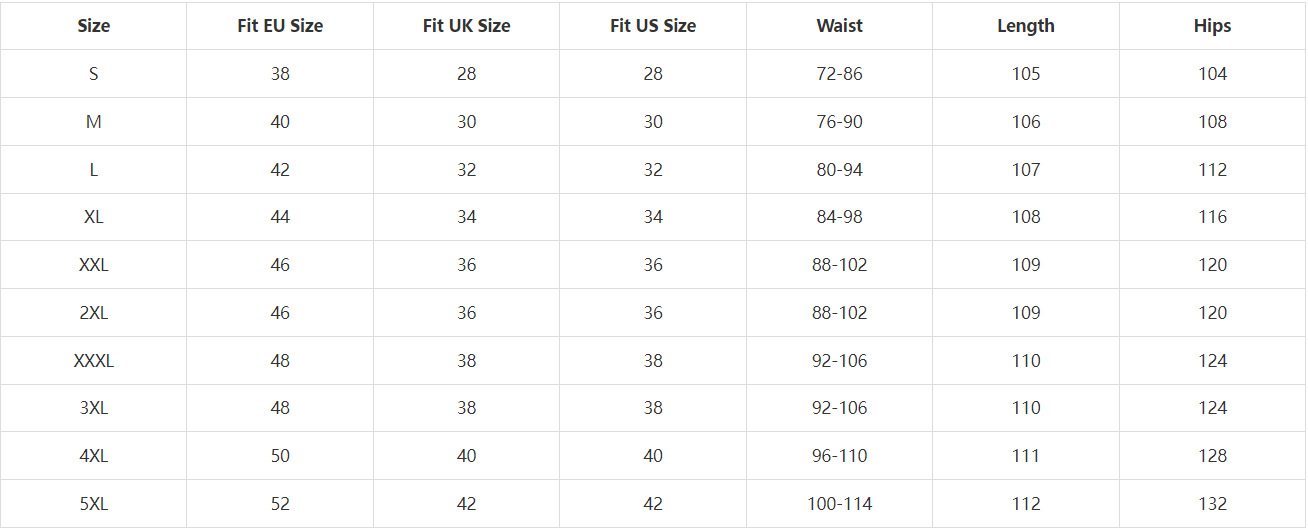The width and height of the screenshot is (1308, 530).
Task: Click the Waist column header
Action: pyautogui.click(x=839, y=26)
